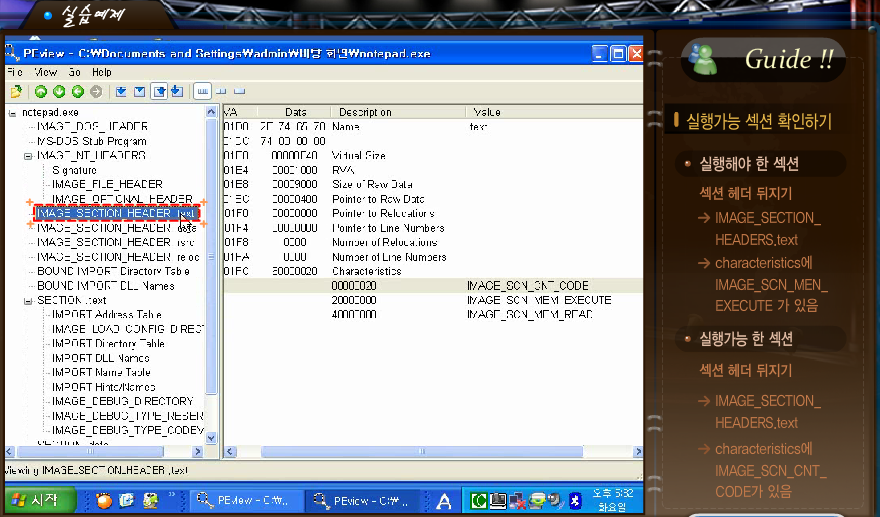Click the data pane horizontal scroll-left arrow
The image size is (880, 517).
tap(230, 451)
